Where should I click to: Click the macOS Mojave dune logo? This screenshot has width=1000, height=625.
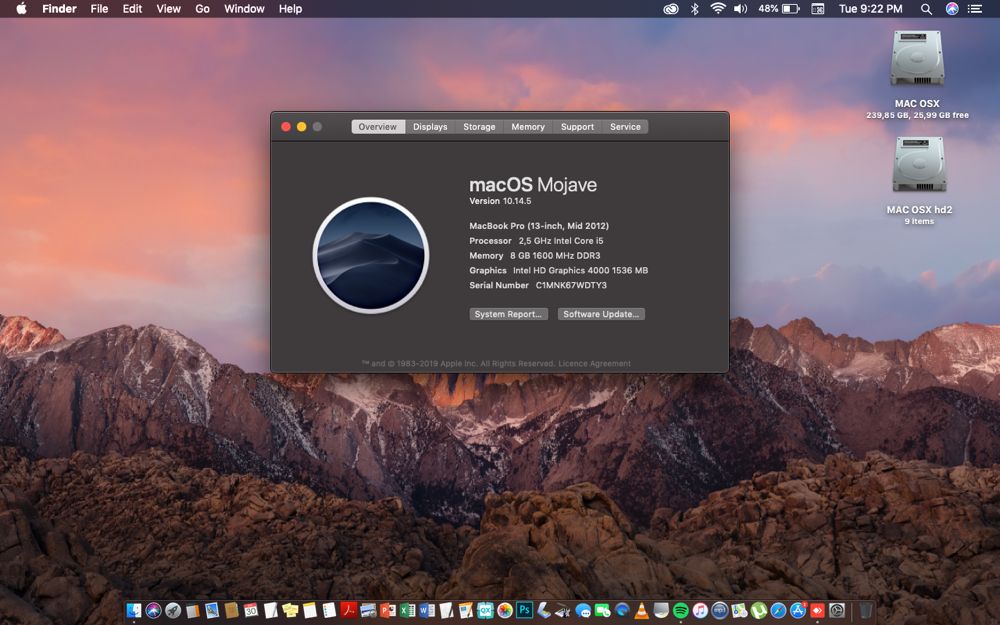pos(371,255)
